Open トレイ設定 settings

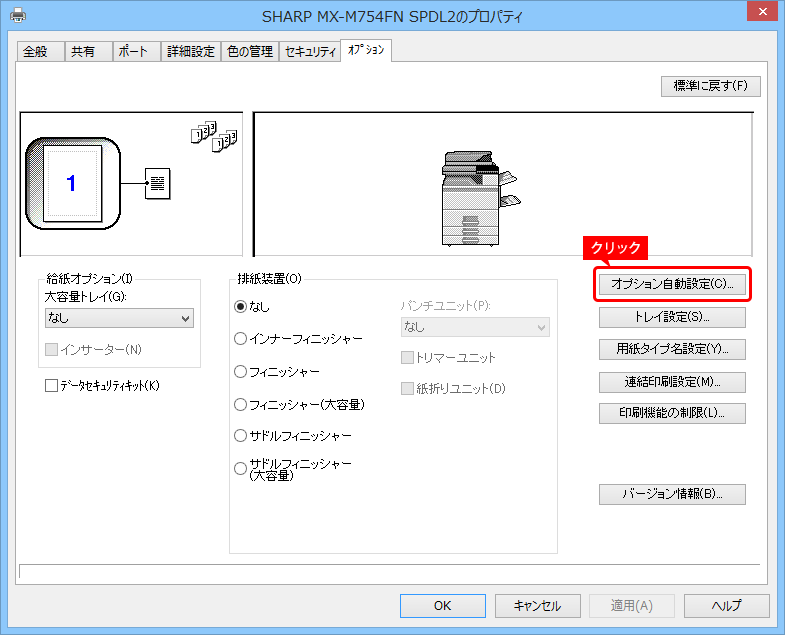click(x=671, y=317)
